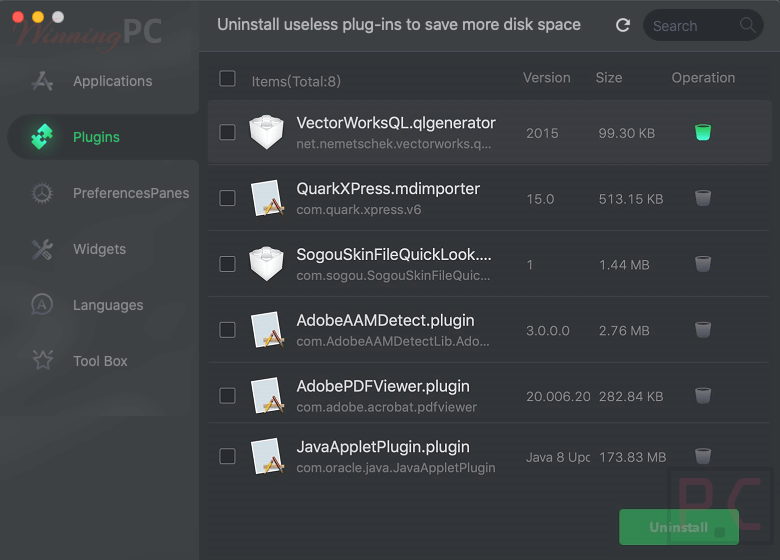Screen dimensions: 780x560
Task: Click the Java 8 version value
Action: coord(558,457)
